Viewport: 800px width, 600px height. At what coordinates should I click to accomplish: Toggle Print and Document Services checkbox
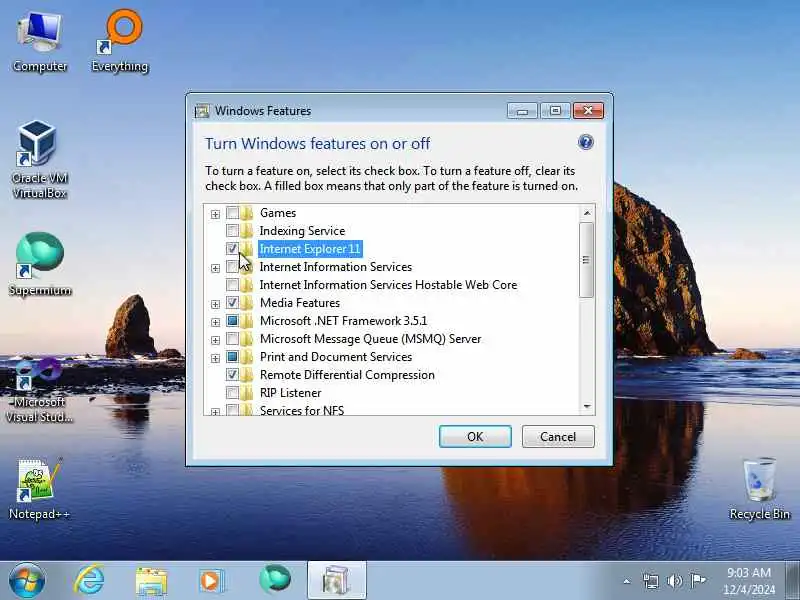(x=232, y=356)
